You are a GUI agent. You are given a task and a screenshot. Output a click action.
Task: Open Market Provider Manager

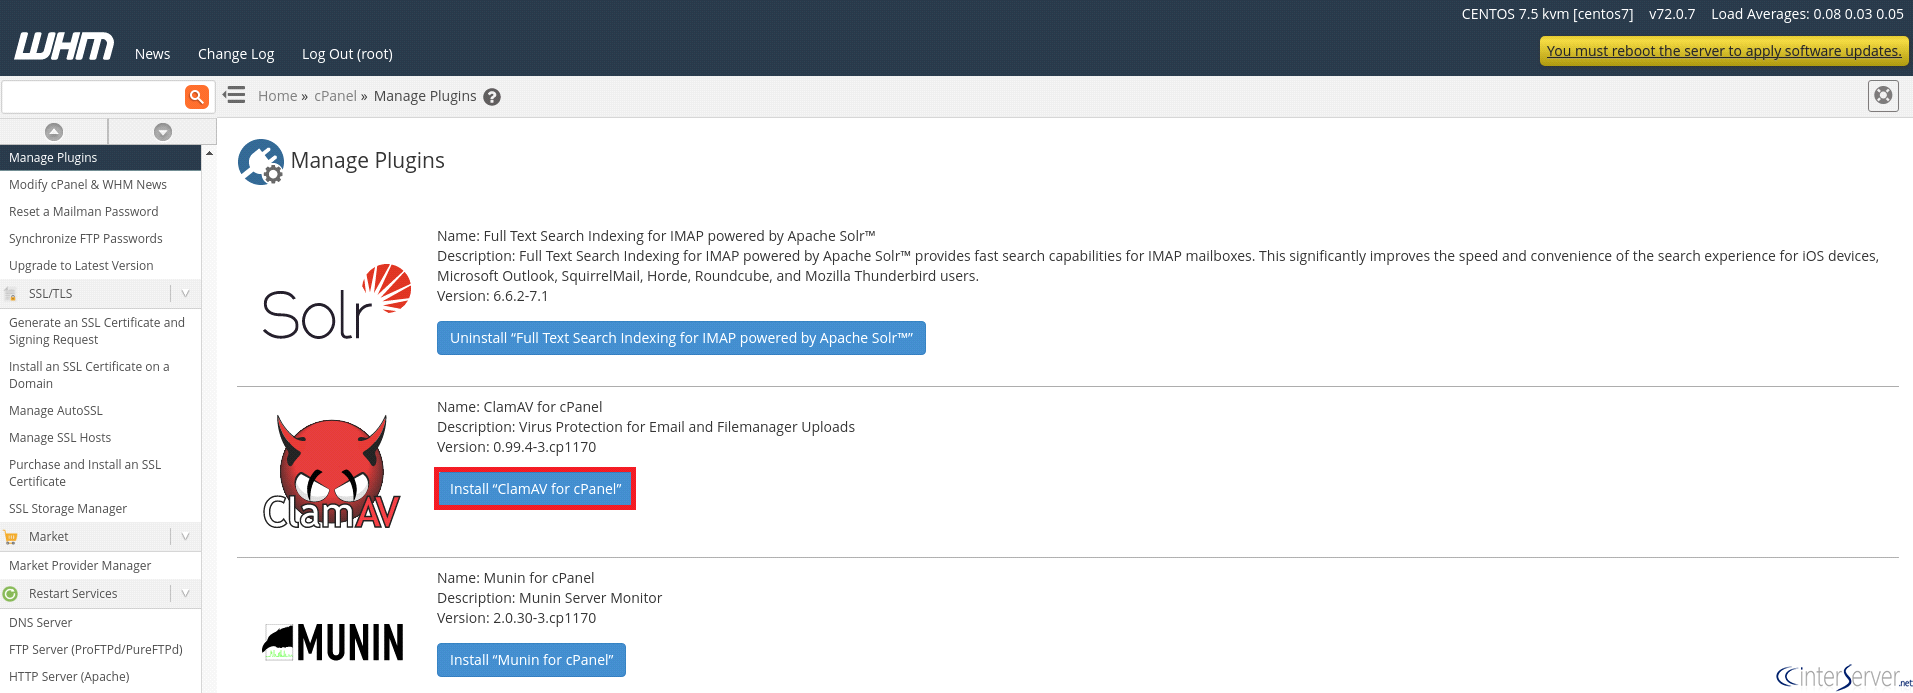(80, 566)
